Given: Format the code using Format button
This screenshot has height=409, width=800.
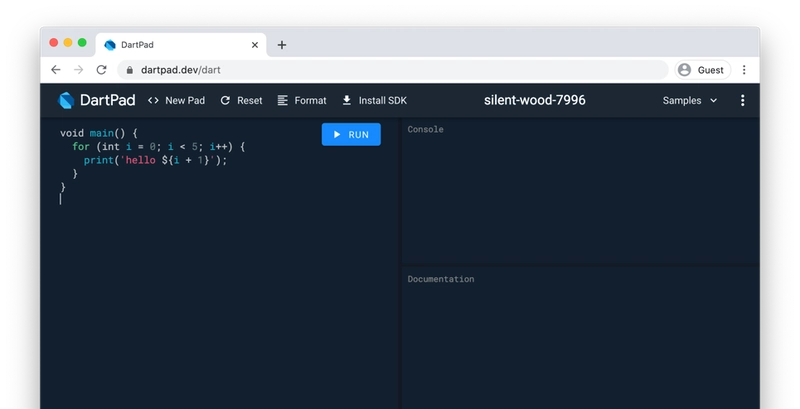Looking at the screenshot, I should 302,100.
